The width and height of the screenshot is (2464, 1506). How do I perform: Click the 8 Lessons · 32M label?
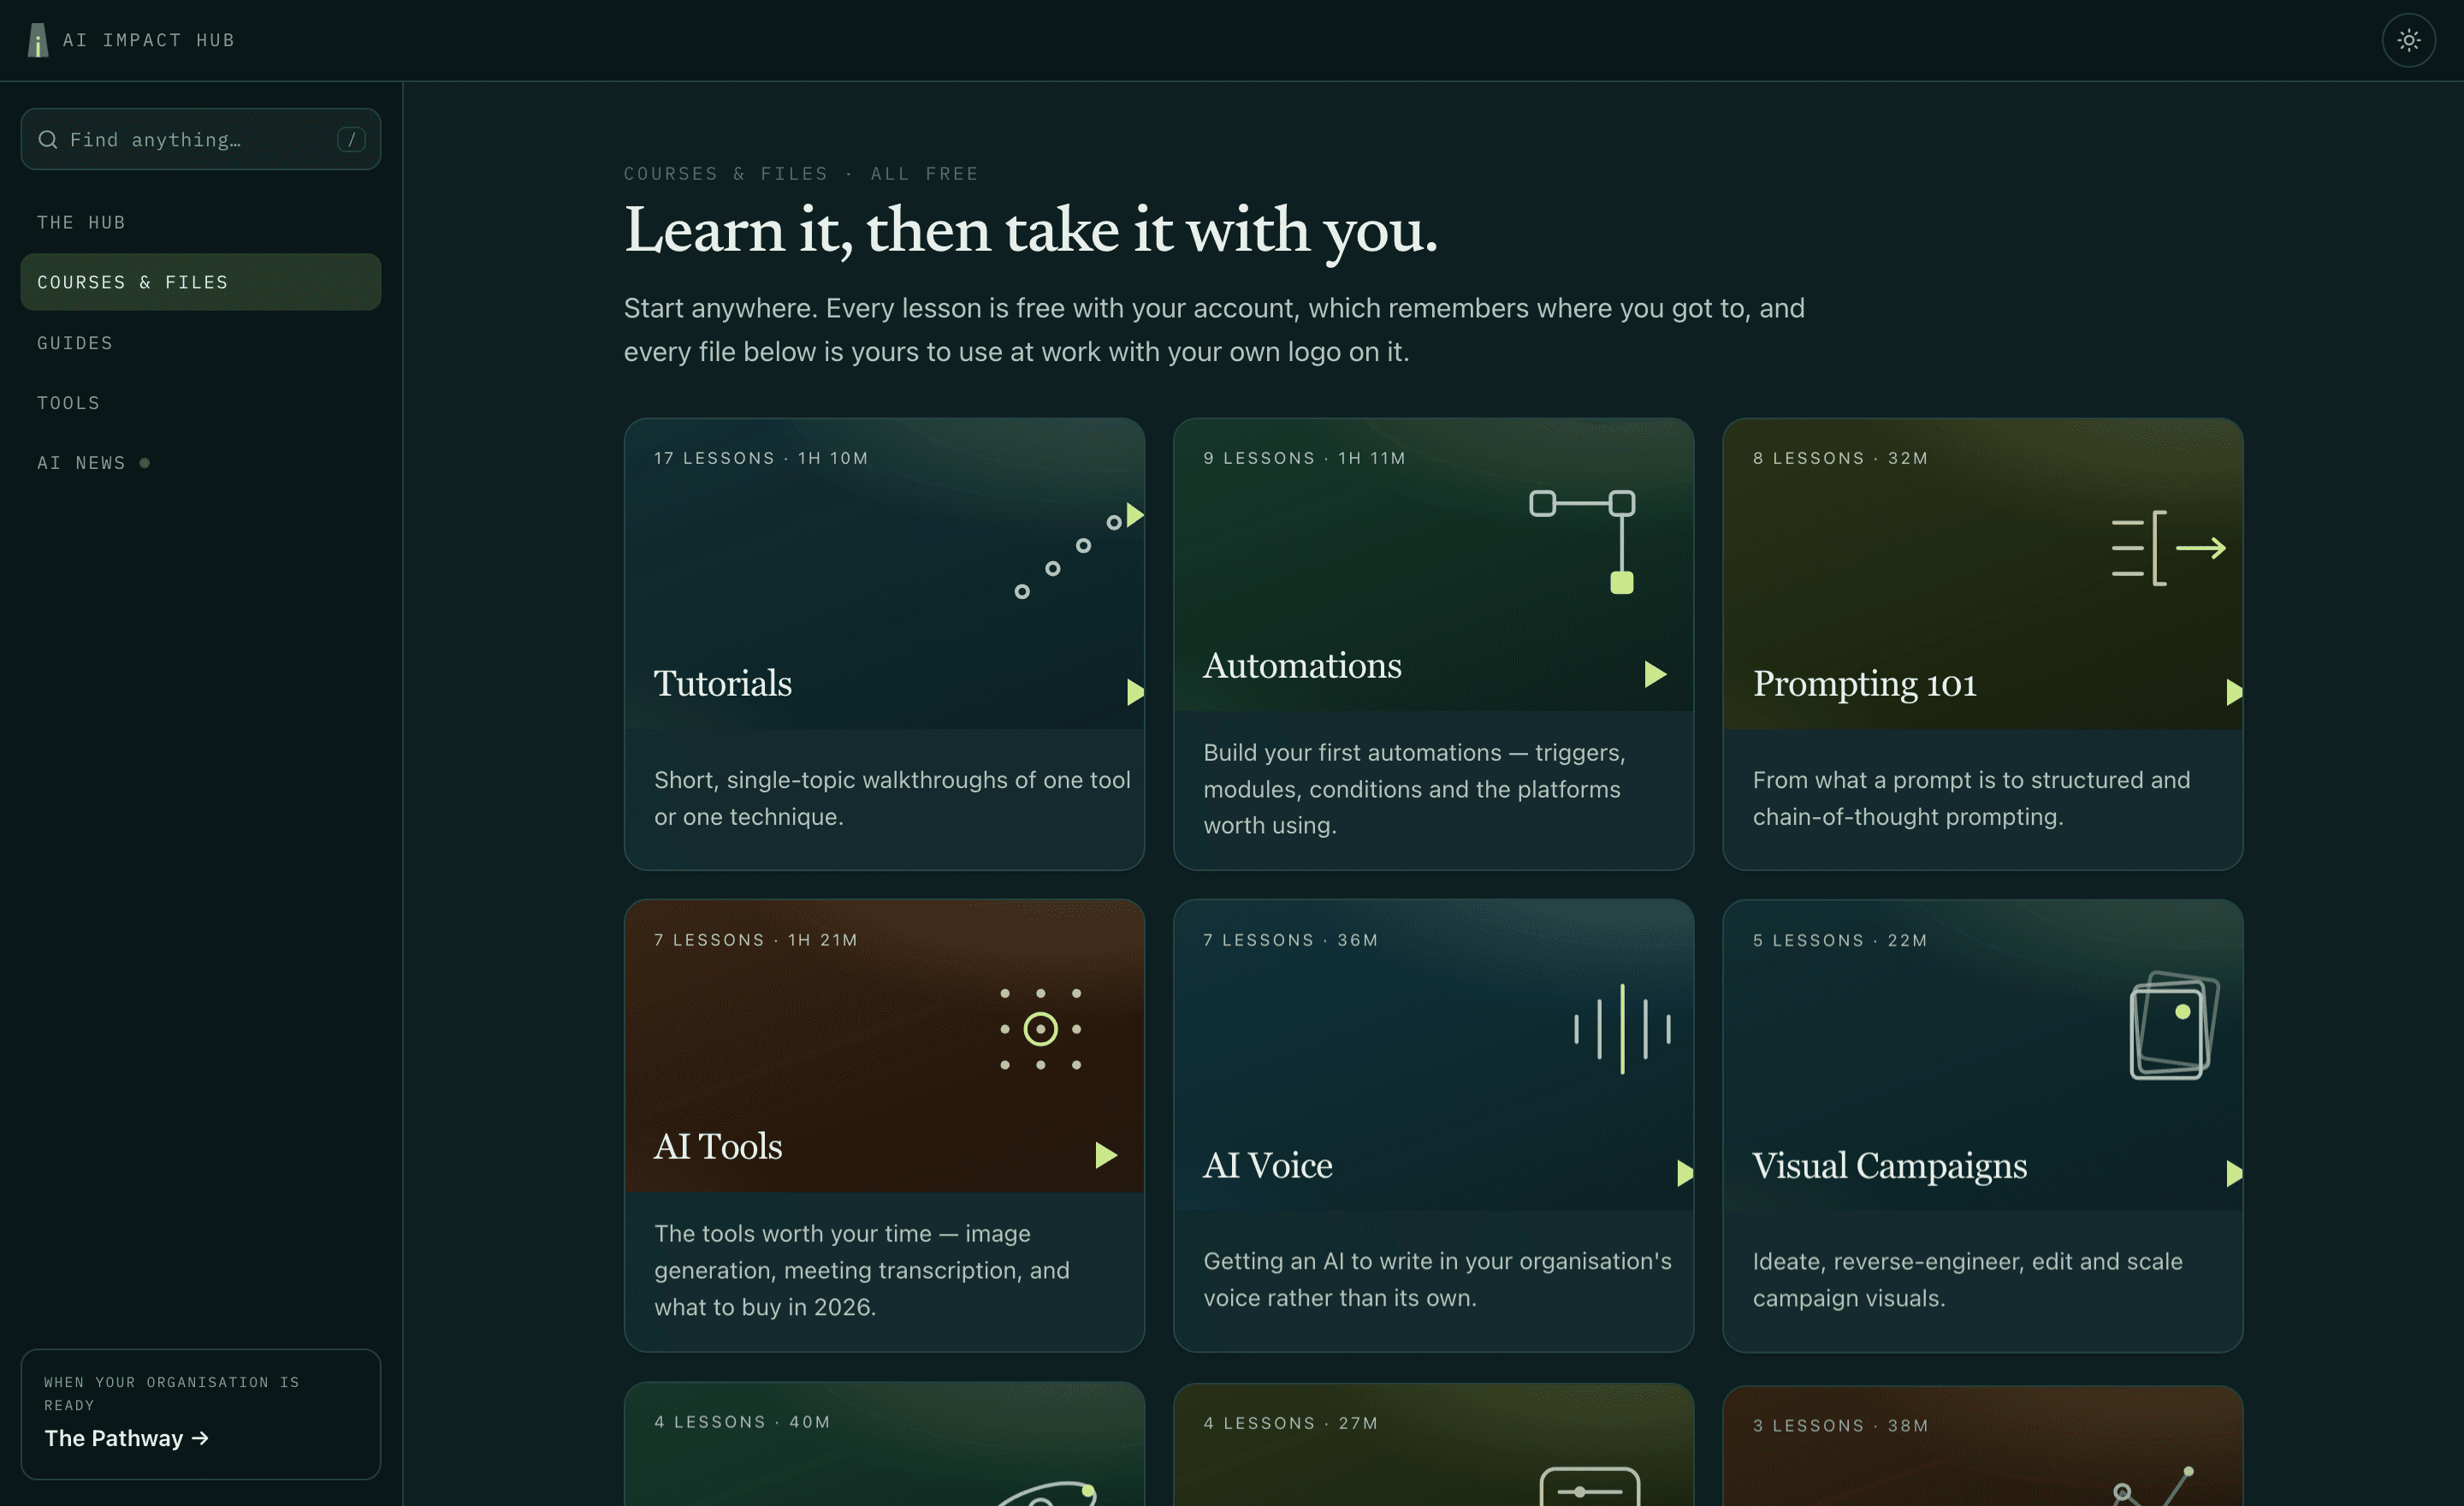click(1840, 458)
